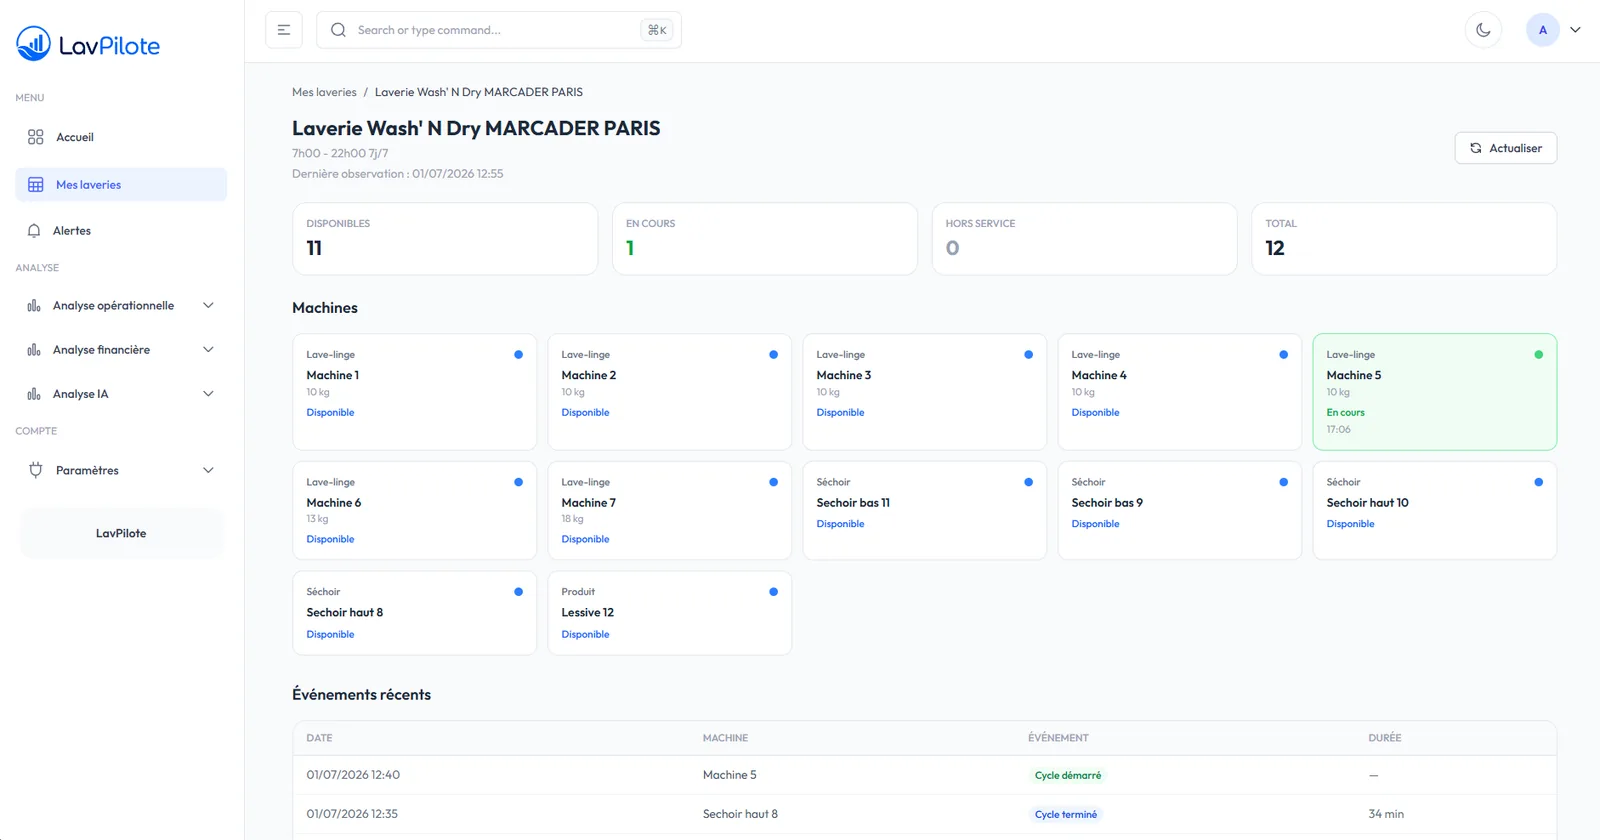
Task: Toggle the sidebar collapse hamburger button
Action: (x=284, y=30)
